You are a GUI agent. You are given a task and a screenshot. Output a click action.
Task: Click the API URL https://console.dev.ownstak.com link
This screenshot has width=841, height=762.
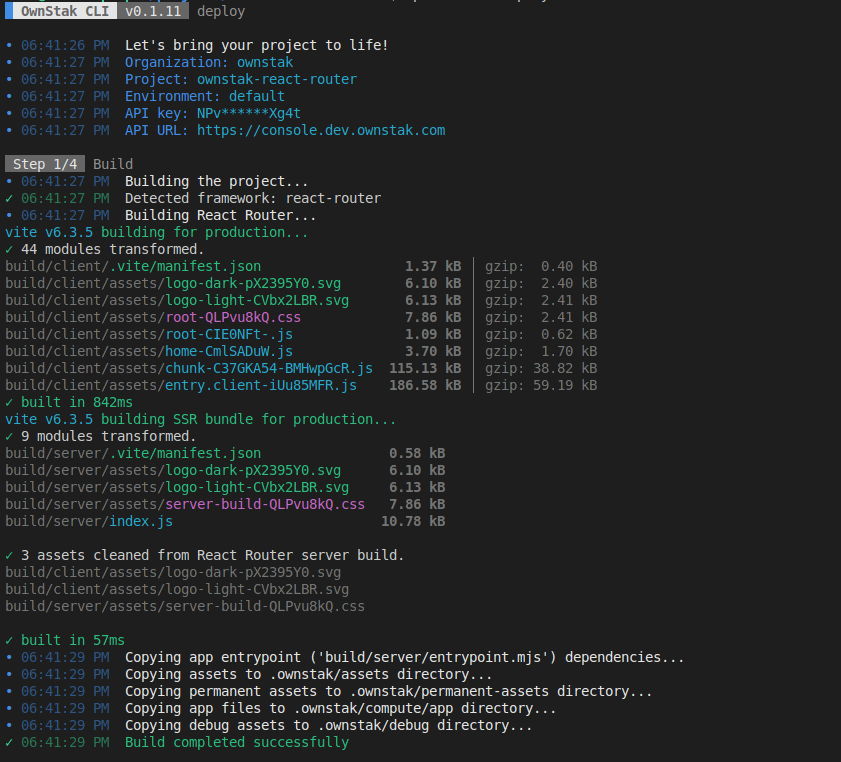(x=321, y=130)
